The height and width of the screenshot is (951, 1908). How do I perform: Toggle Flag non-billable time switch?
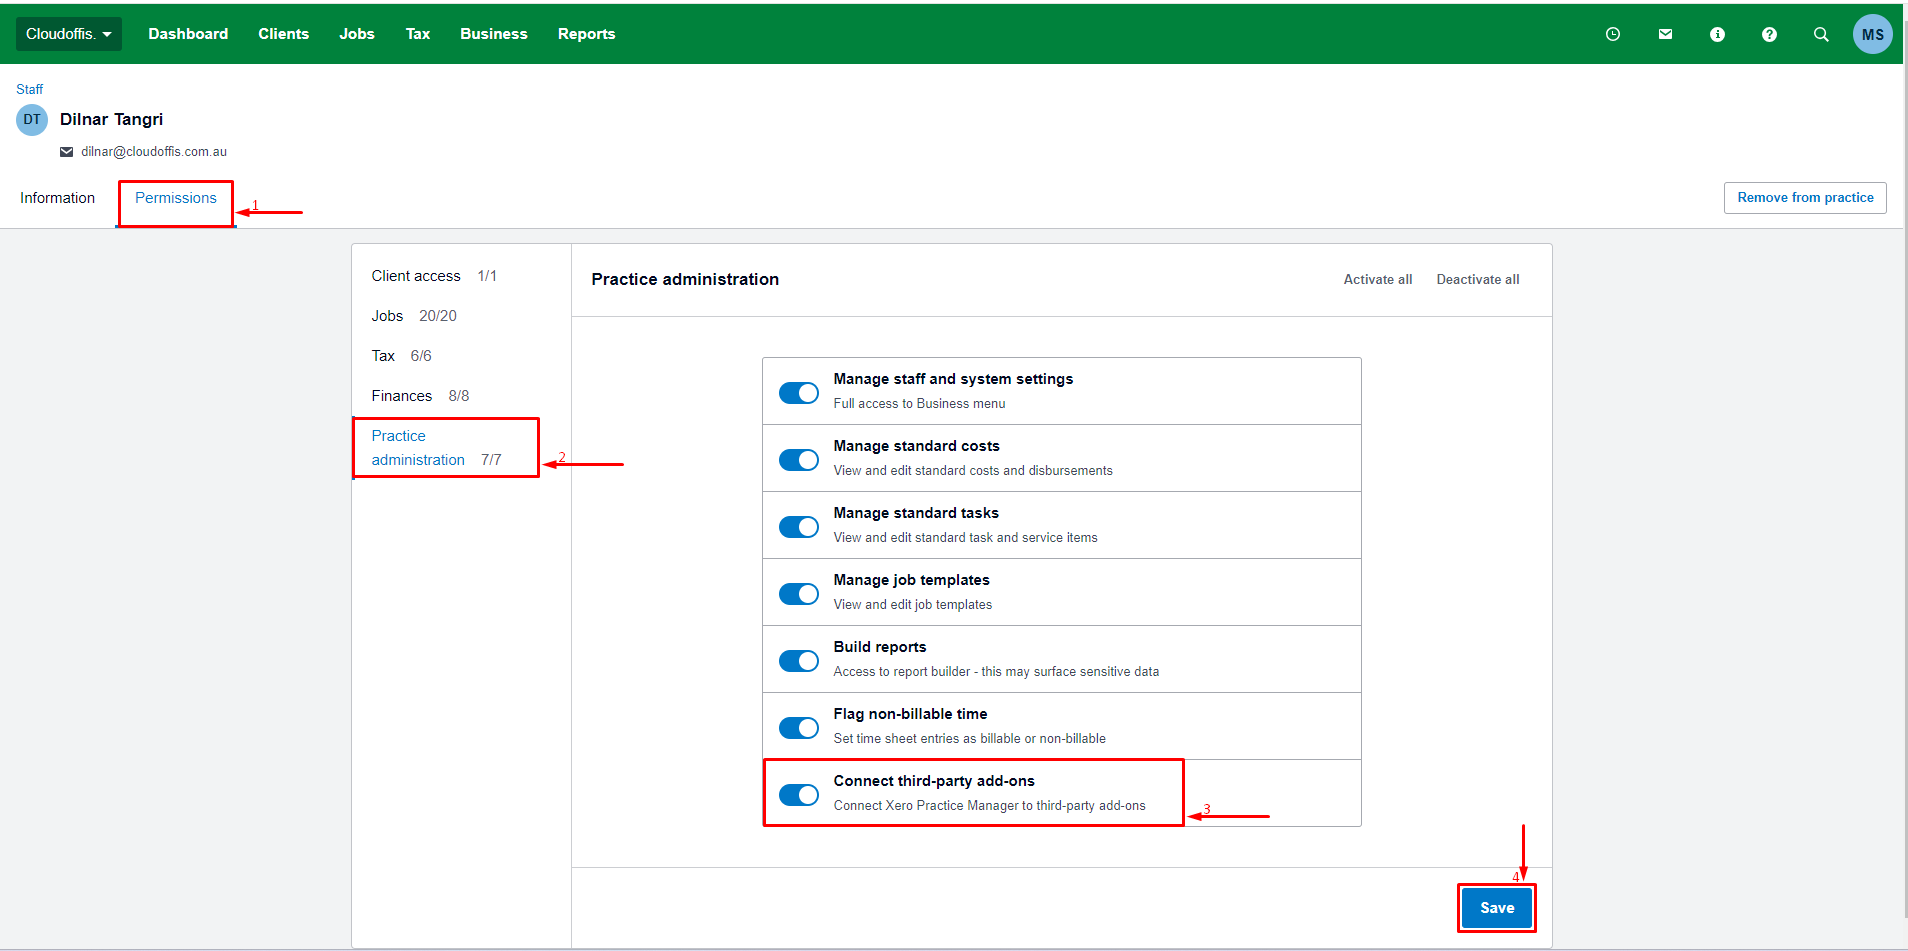tap(799, 728)
